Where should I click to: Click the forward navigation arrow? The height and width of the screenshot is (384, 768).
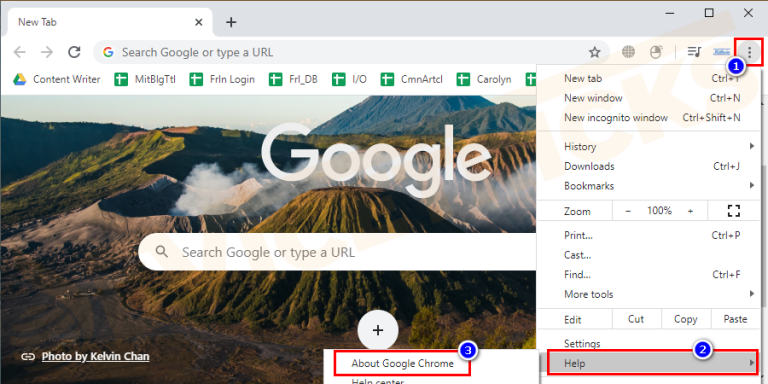[x=47, y=52]
